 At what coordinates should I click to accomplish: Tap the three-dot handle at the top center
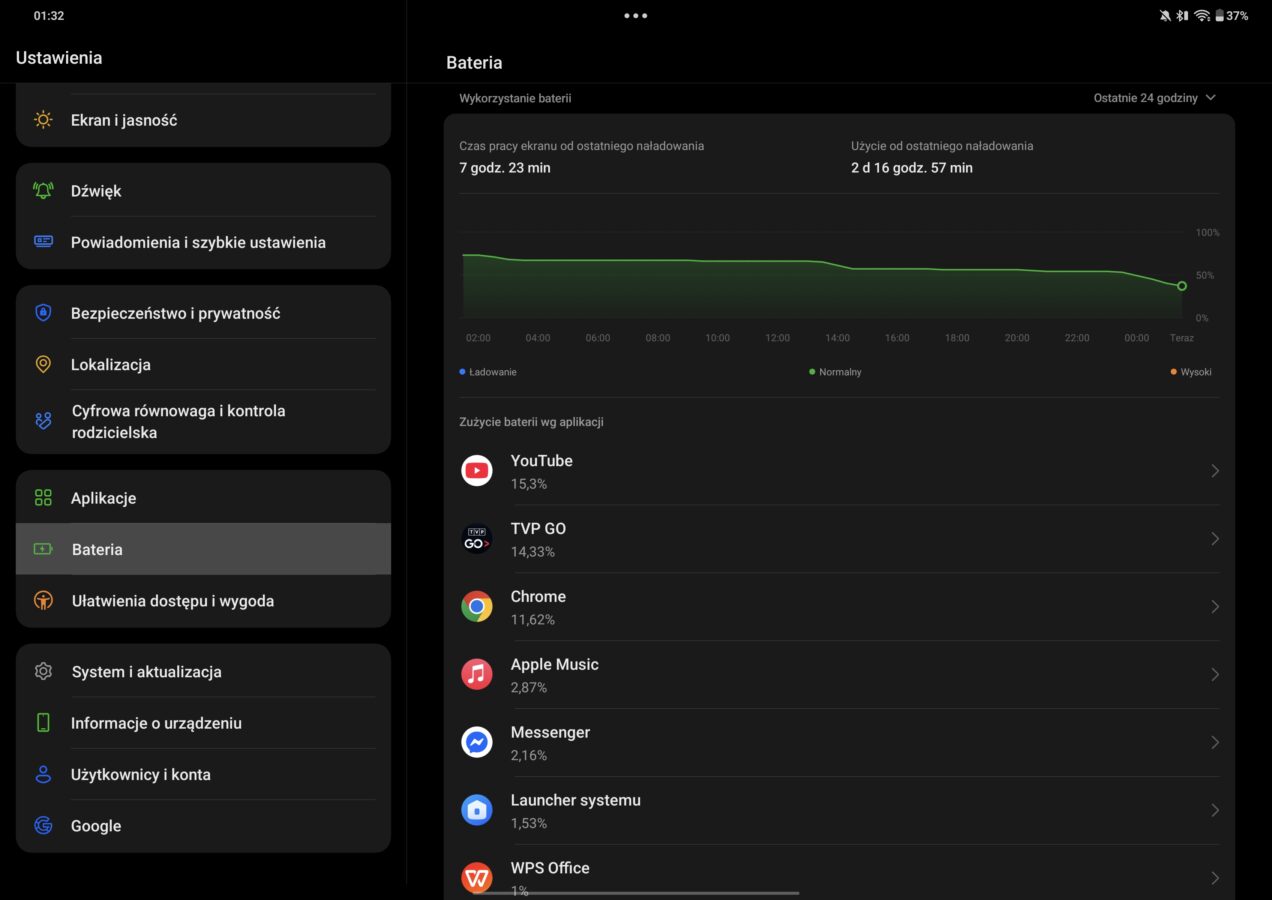click(636, 16)
